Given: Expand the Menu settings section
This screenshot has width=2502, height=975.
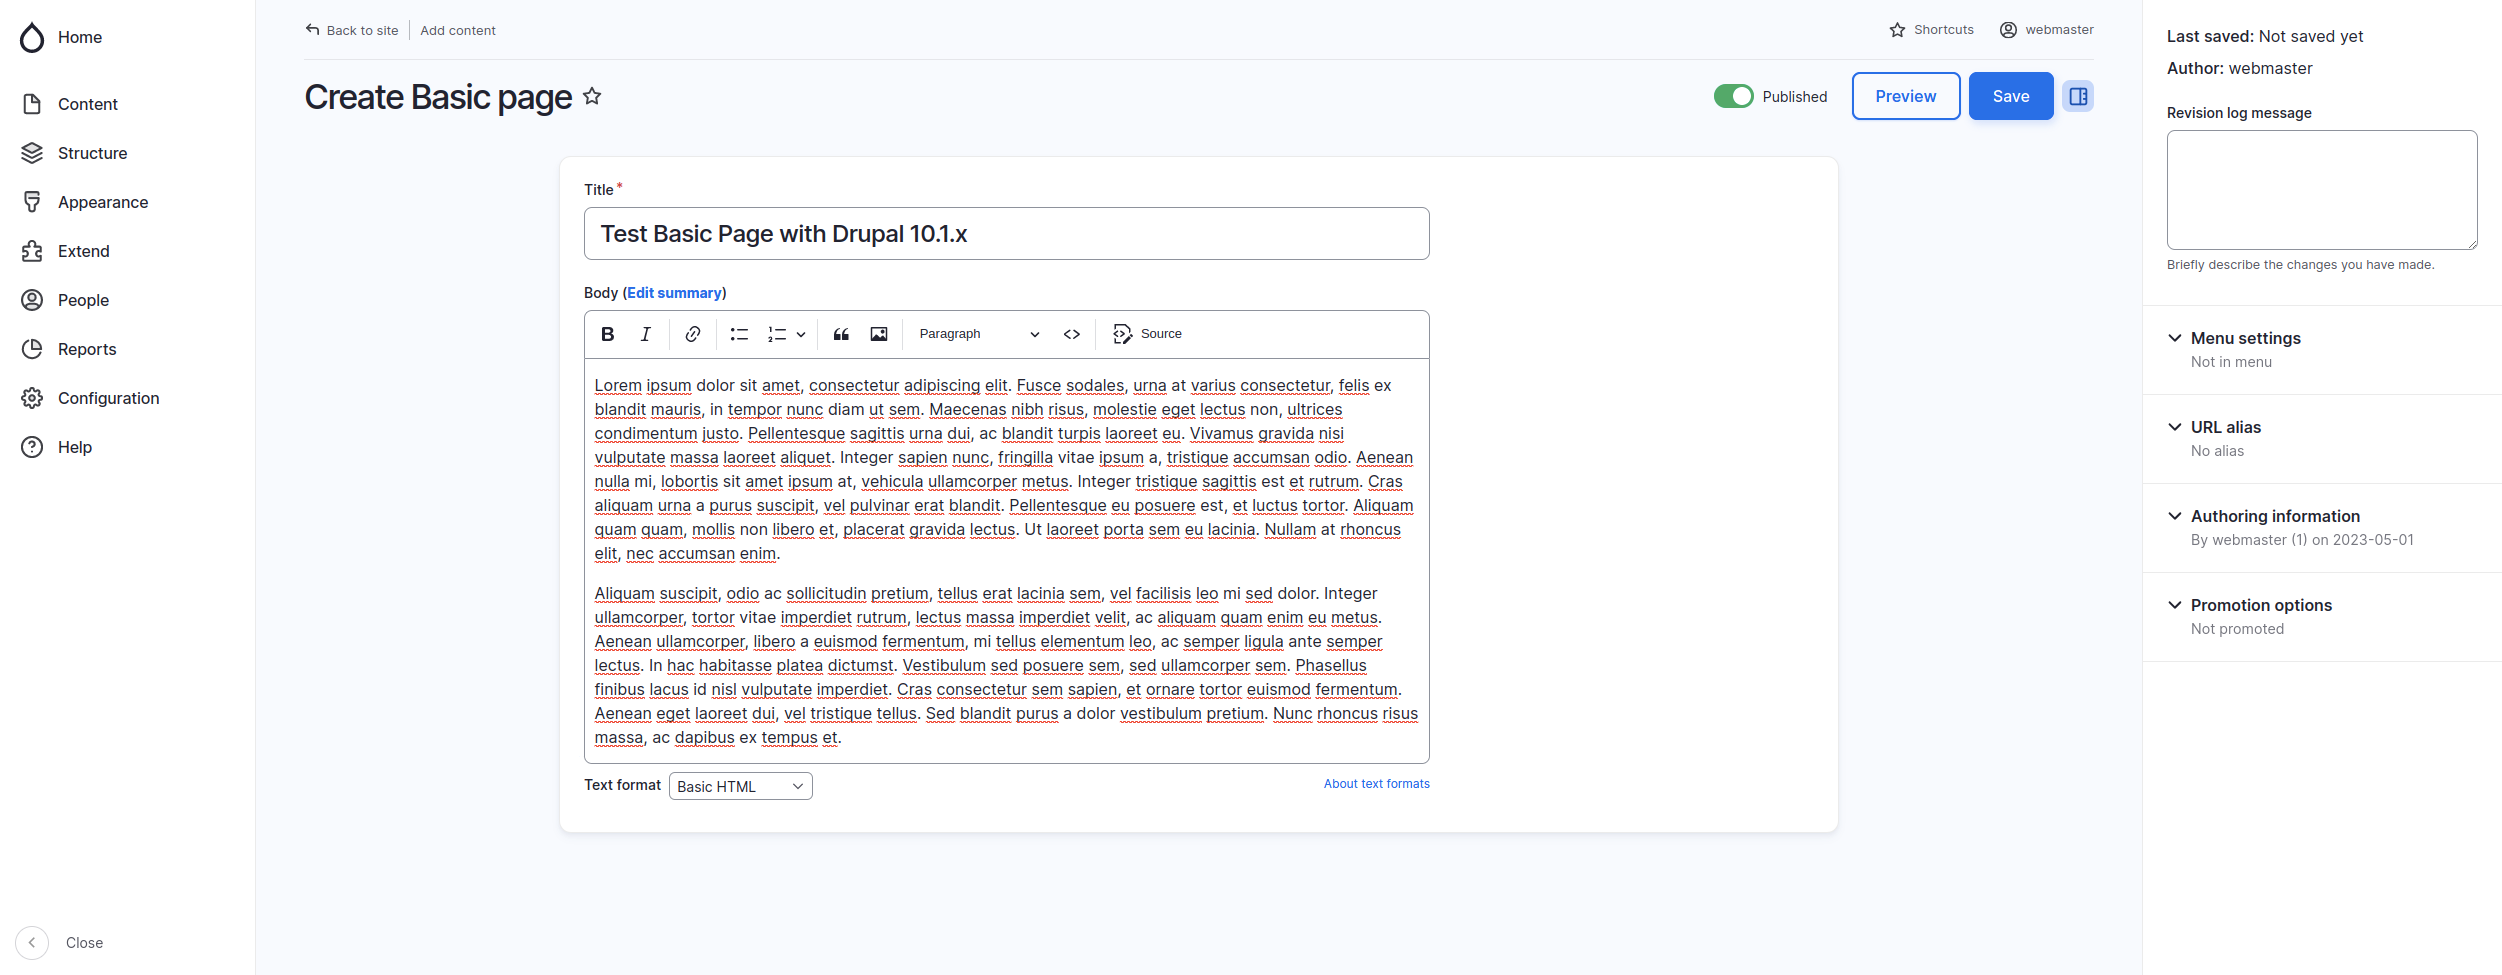Looking at the screenshot, I should pos(2245,338).
